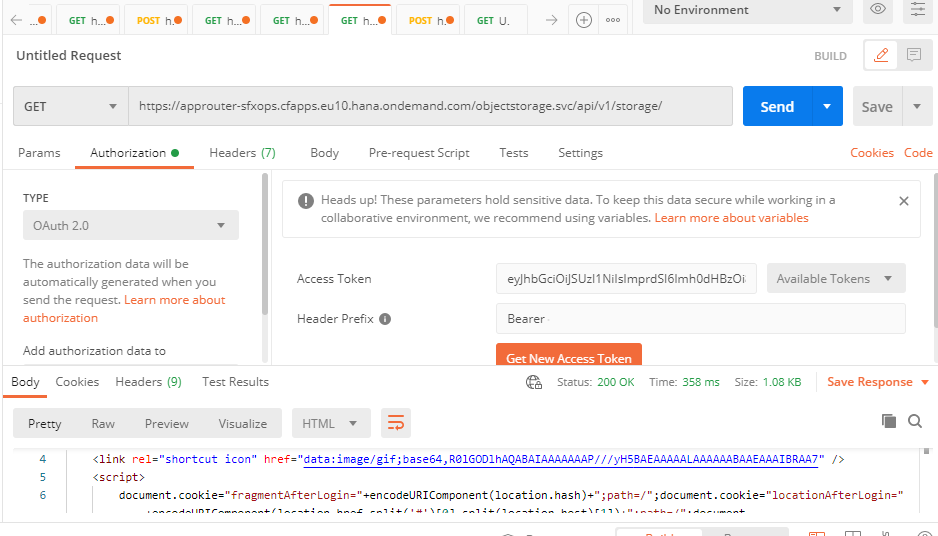Open the request Headers (7) tab

click(242, 153)
